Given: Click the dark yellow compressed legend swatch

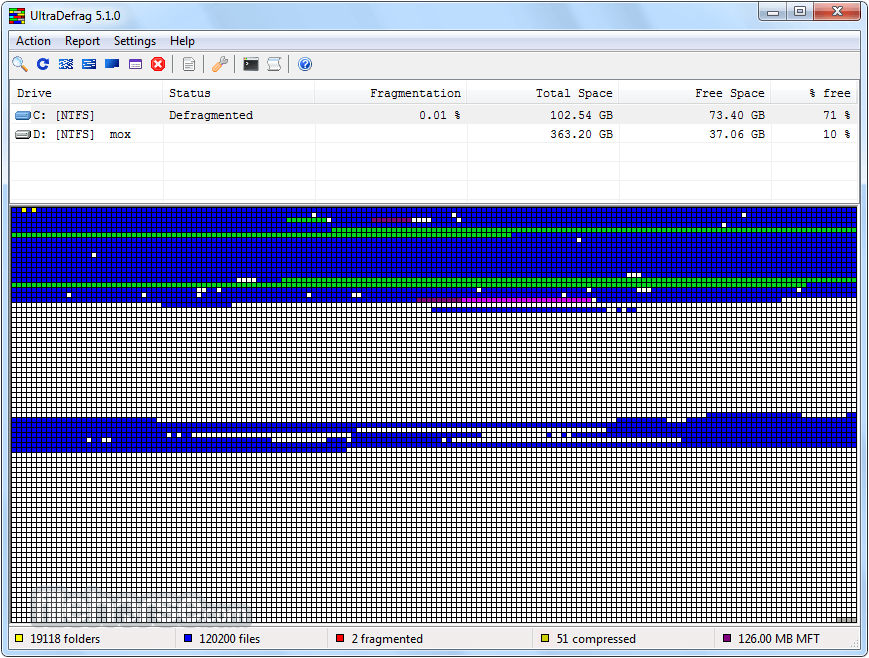Looking at the screenshot, I should tap(545, 639).
